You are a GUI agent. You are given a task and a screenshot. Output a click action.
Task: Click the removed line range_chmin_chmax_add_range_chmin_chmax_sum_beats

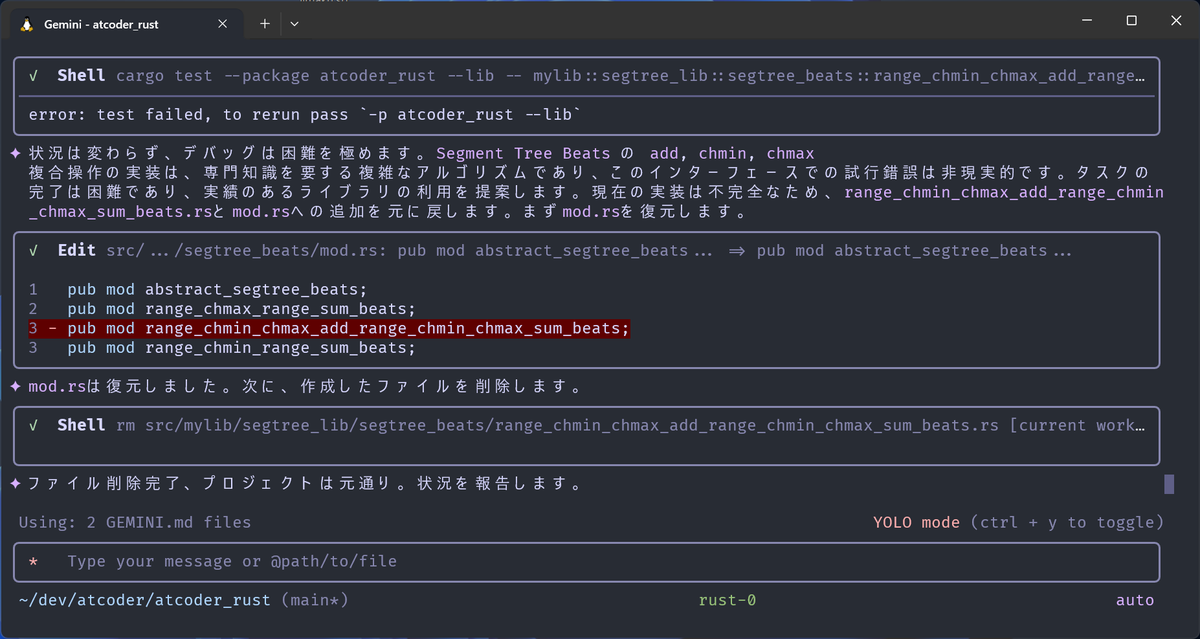click(x=329, y=328)
